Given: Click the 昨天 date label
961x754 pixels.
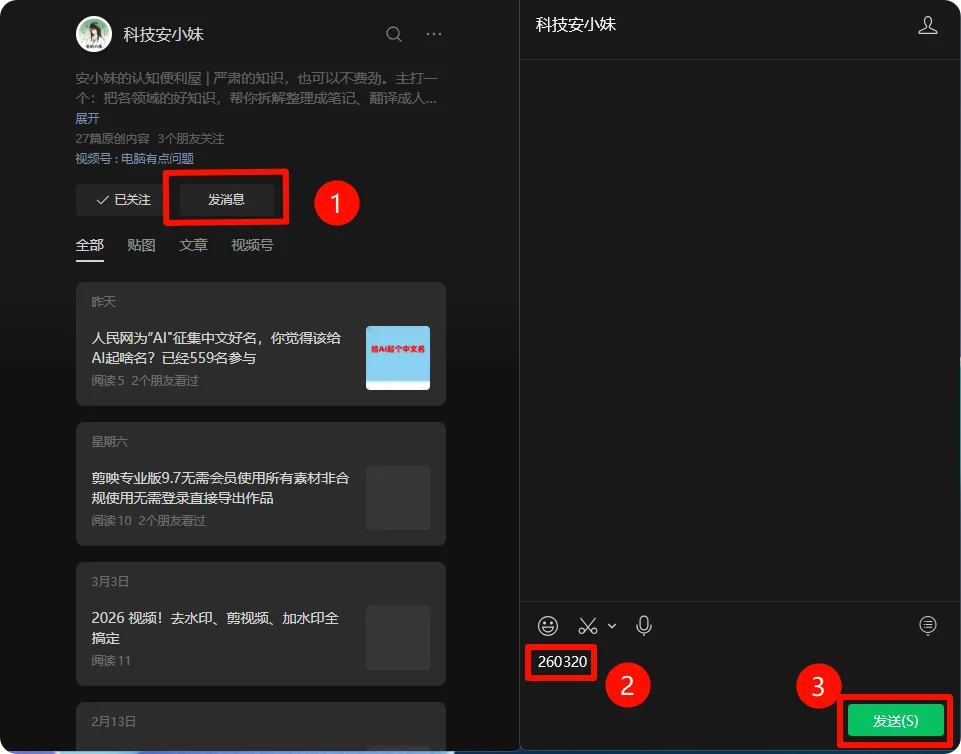Looking at the screenshot, I should [x=103, y=302].
